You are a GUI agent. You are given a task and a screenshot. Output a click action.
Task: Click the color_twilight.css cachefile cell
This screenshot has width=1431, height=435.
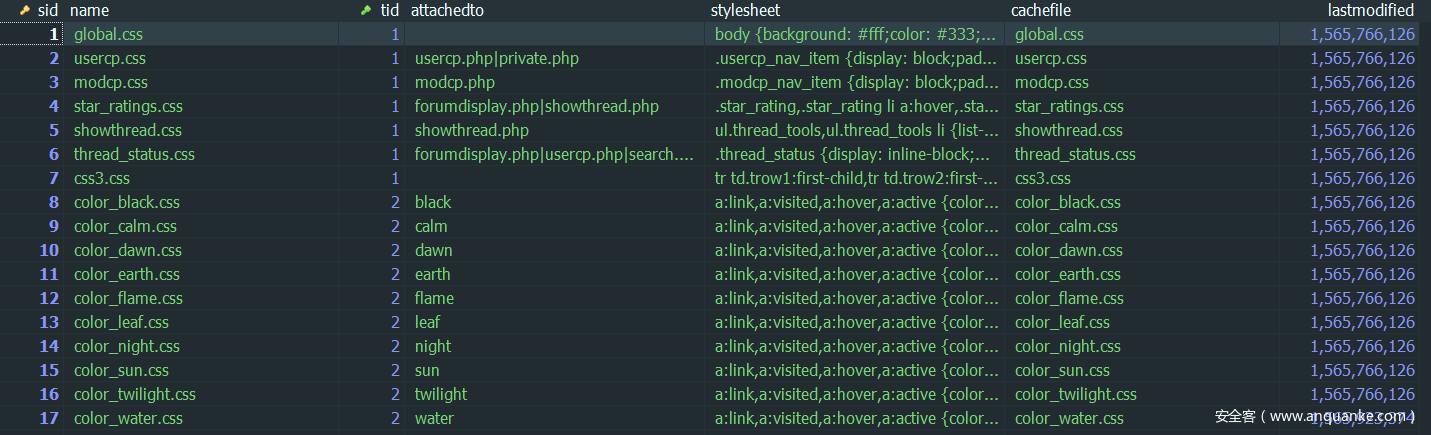coord(1075,394)
